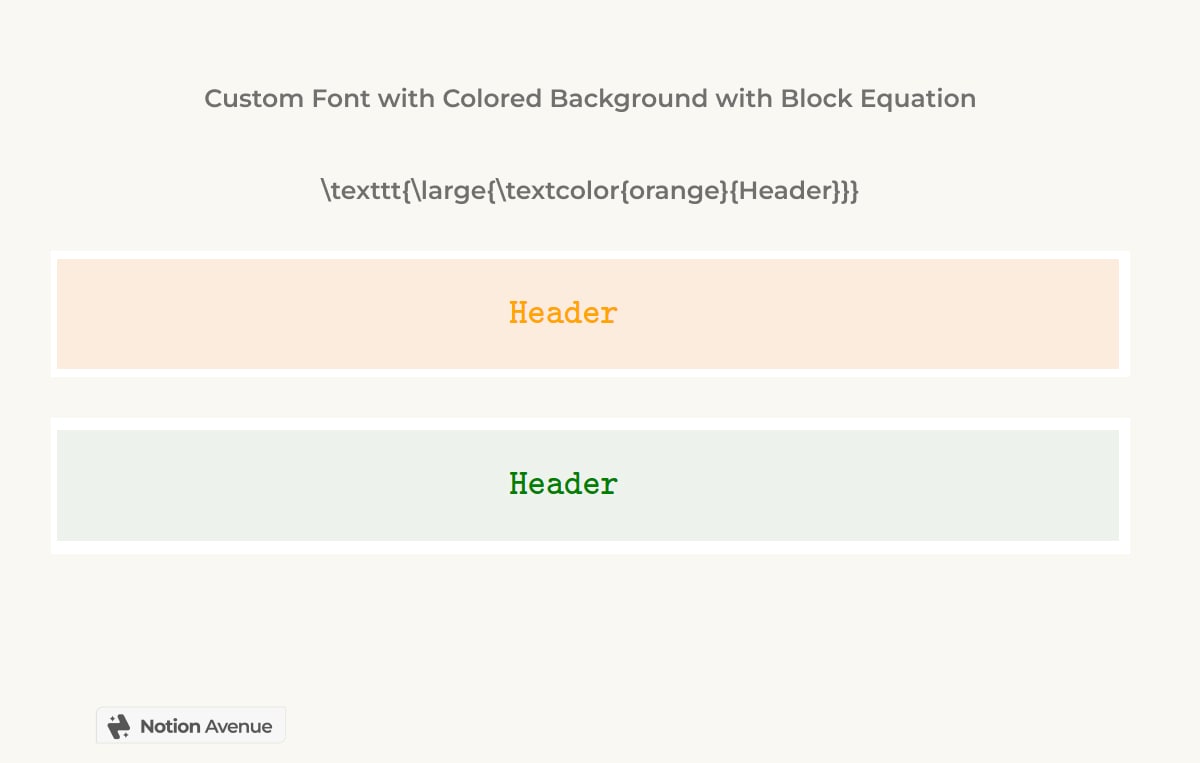Image resolution: width=1200 pixels, height=763 pixels.
Task: Click the word Avenue in the badge
Action: pyautogui.click(x=238, y=726)
